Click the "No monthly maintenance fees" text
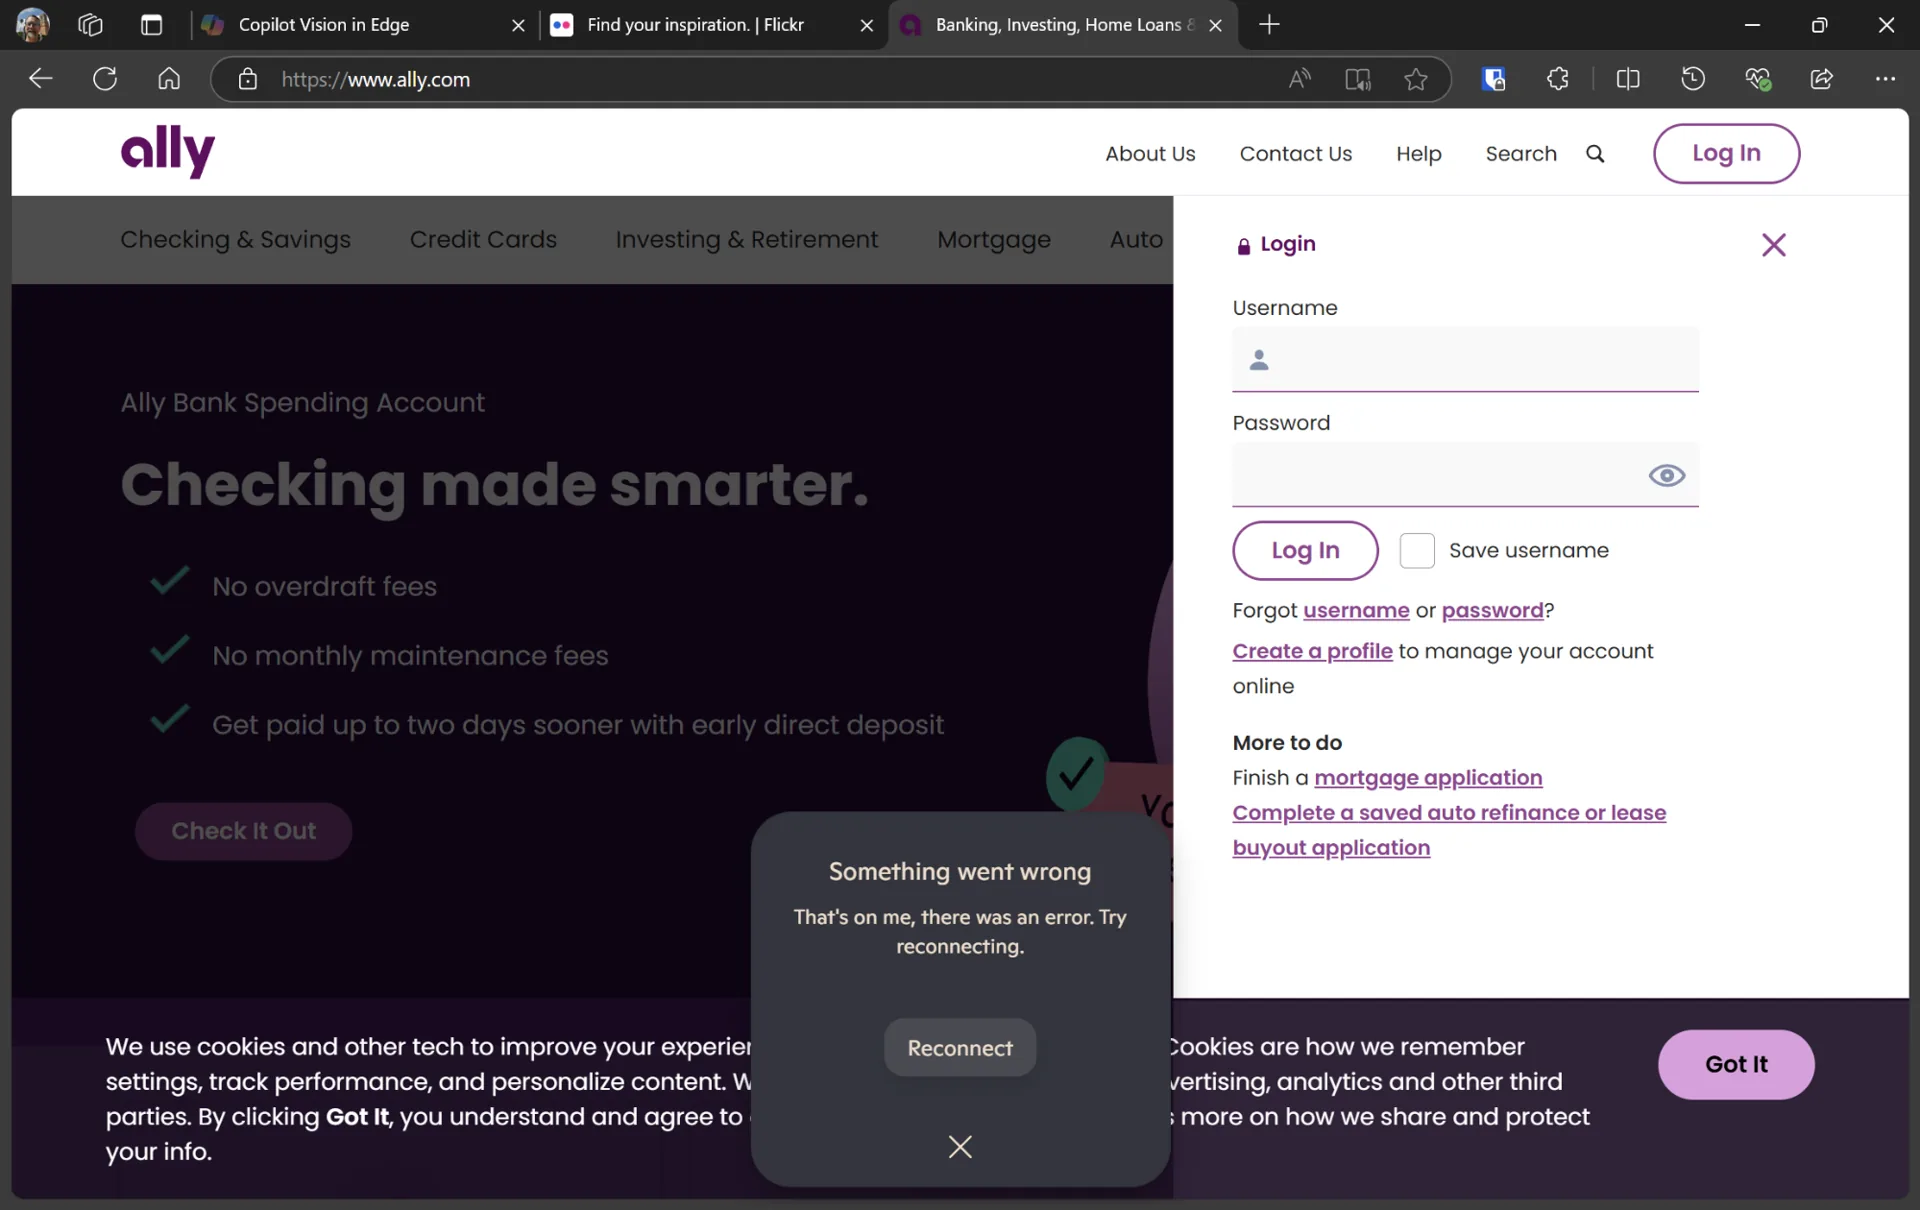1920x1210 pixels. point(410,656)
